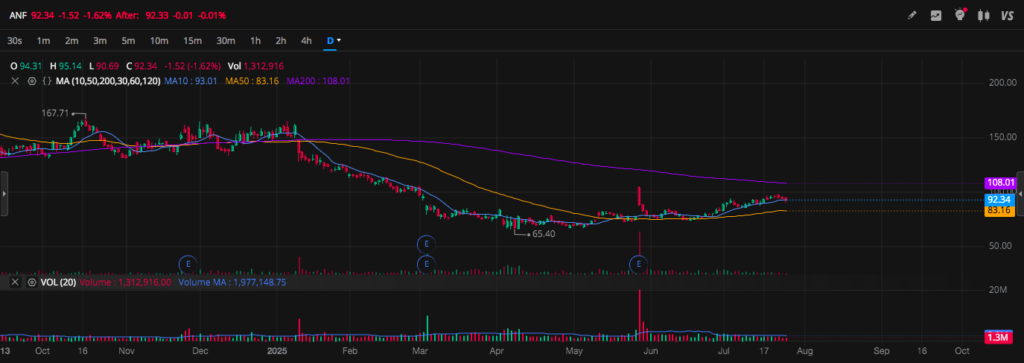The height and width of the screenshot is (363, 1024).
Task: Select the 30s interval
Action: [x=14, y=40]
